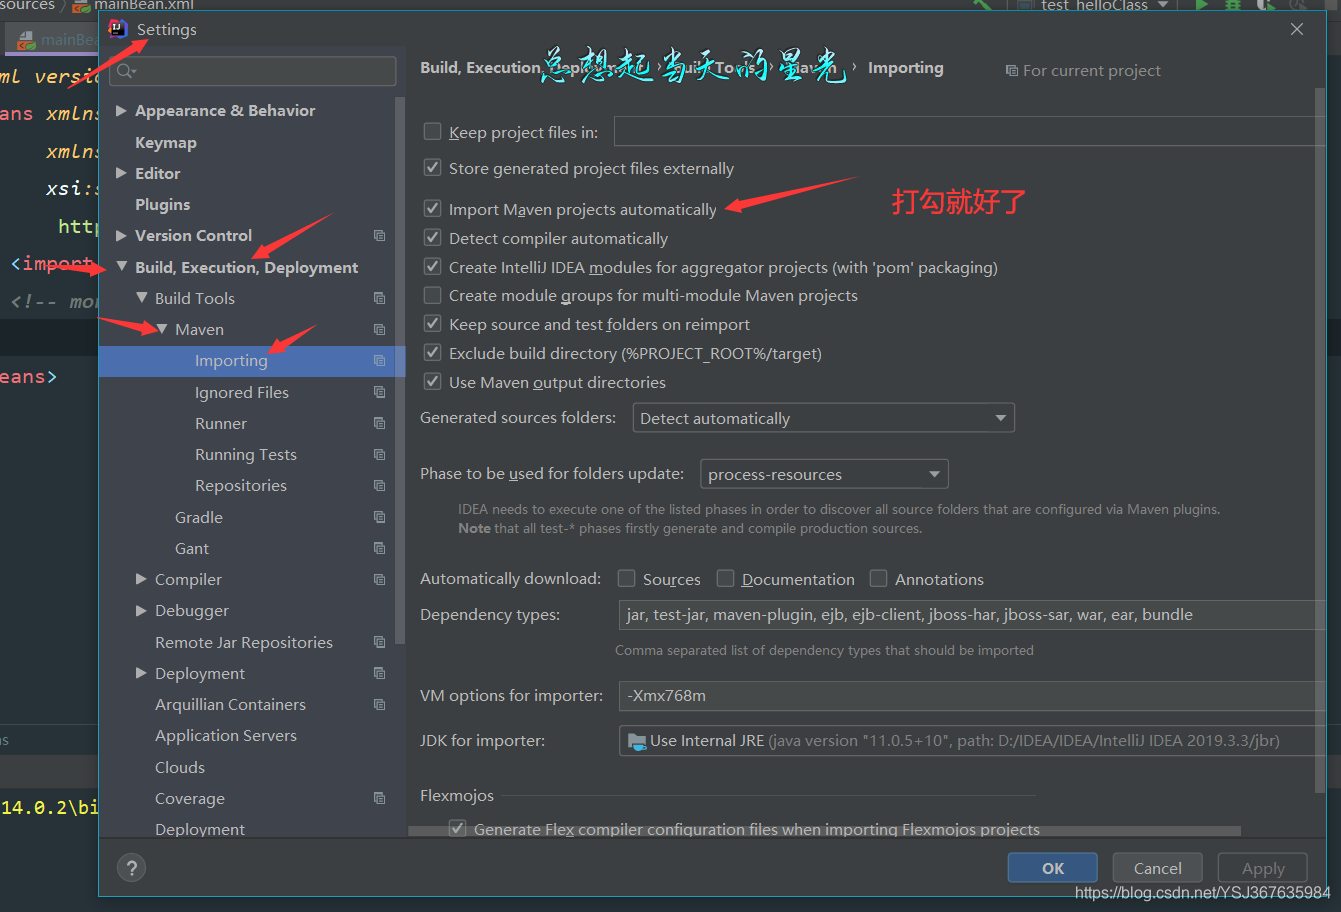Toggle Exclude build directory checkbox

[432, 352]
